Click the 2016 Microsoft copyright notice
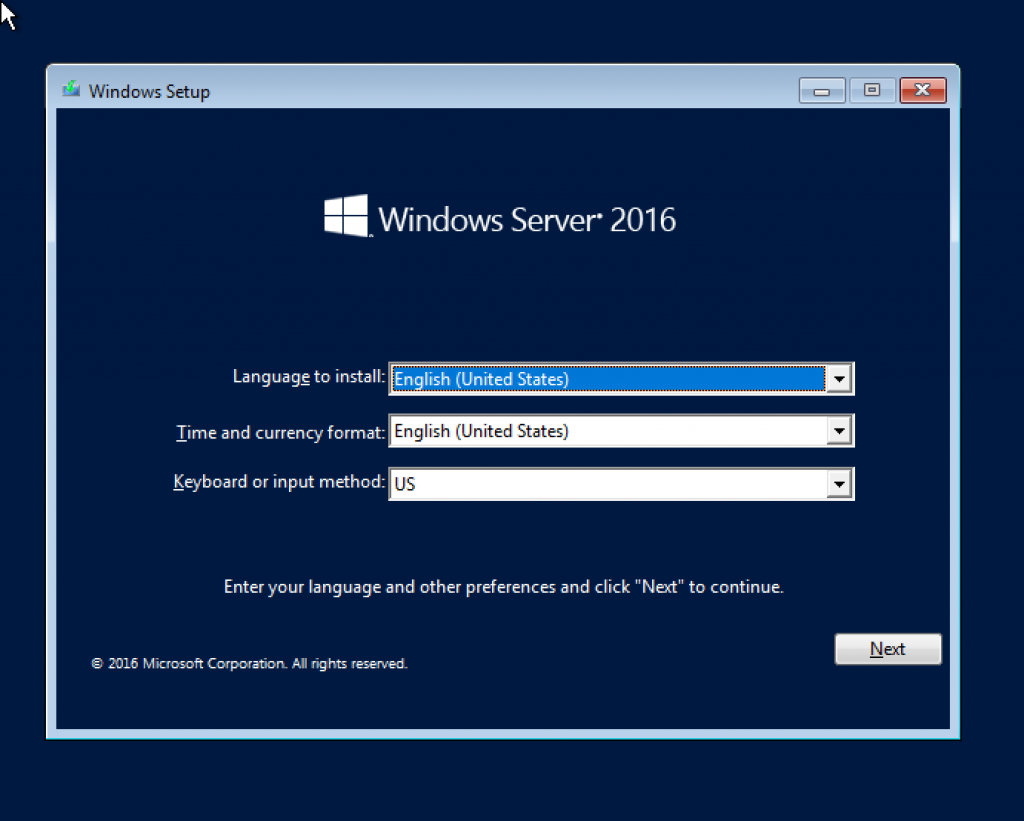Image resolution: width=1024 pixels, height=821 pixels. click(249, 663)
